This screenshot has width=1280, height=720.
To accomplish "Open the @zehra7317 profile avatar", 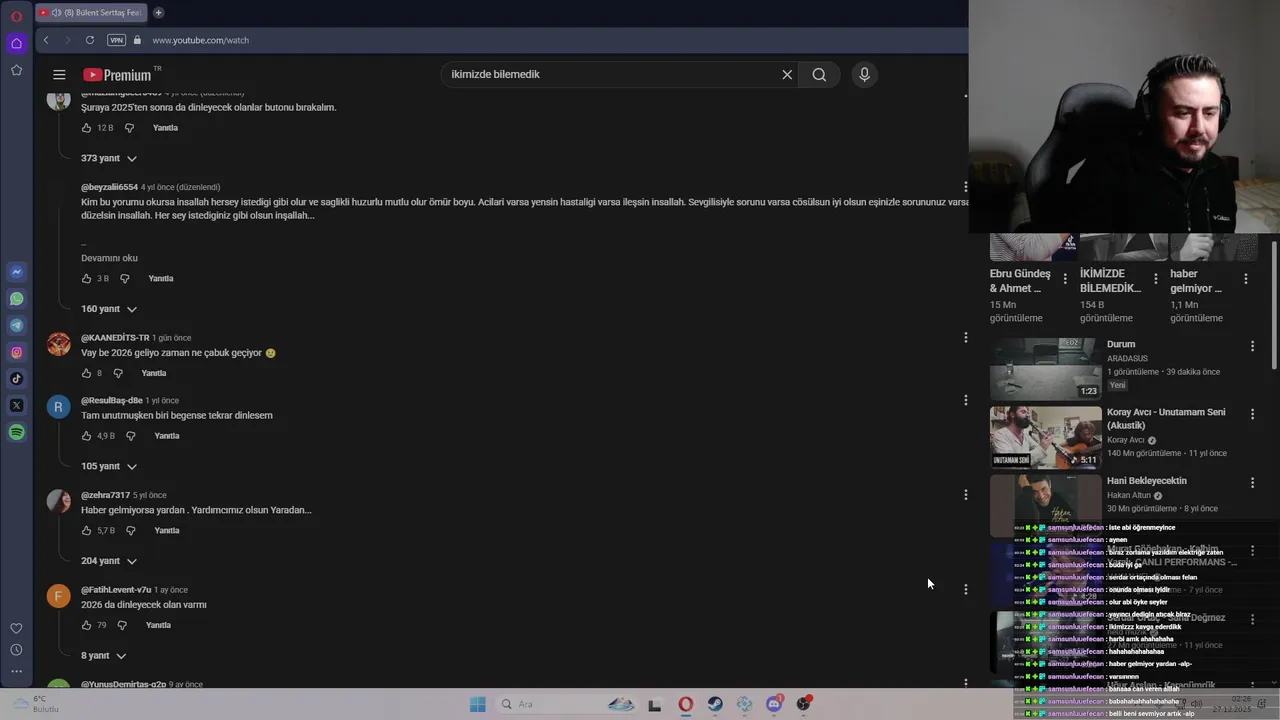I will pyautogui.click(x=59, y=501).
